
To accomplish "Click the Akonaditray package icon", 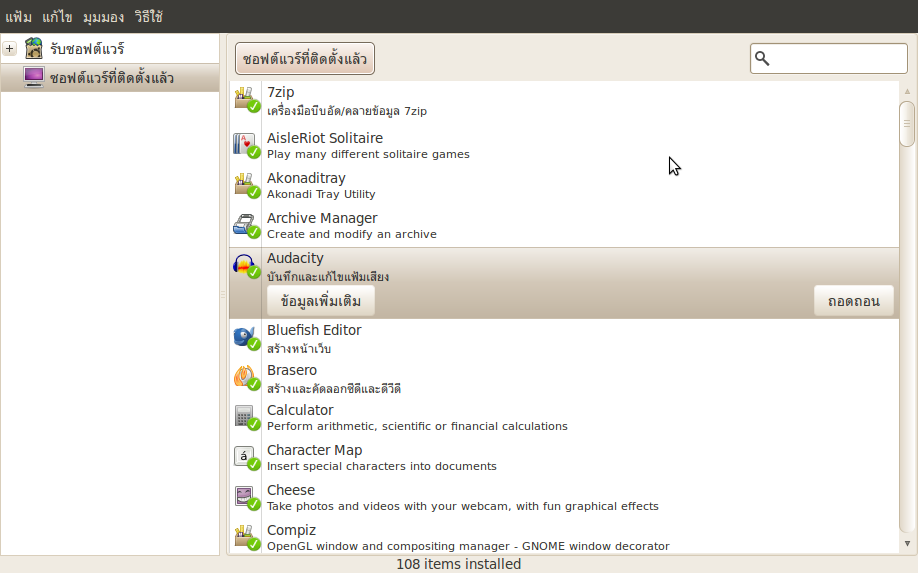I will pos(246,185).
